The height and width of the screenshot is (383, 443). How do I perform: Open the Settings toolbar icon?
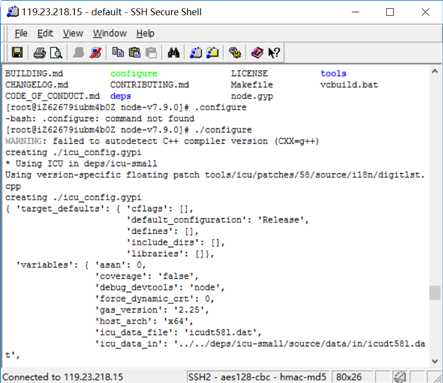pos(235,52)
